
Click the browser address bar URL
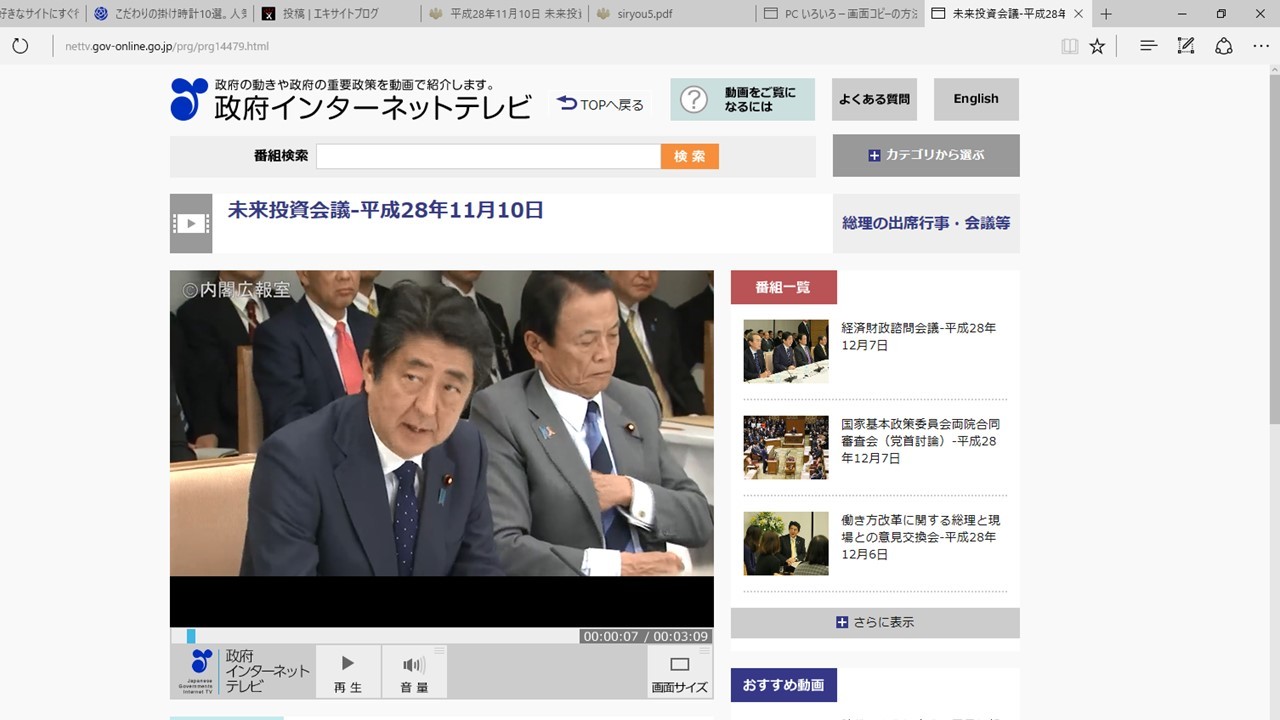[167, 46]
